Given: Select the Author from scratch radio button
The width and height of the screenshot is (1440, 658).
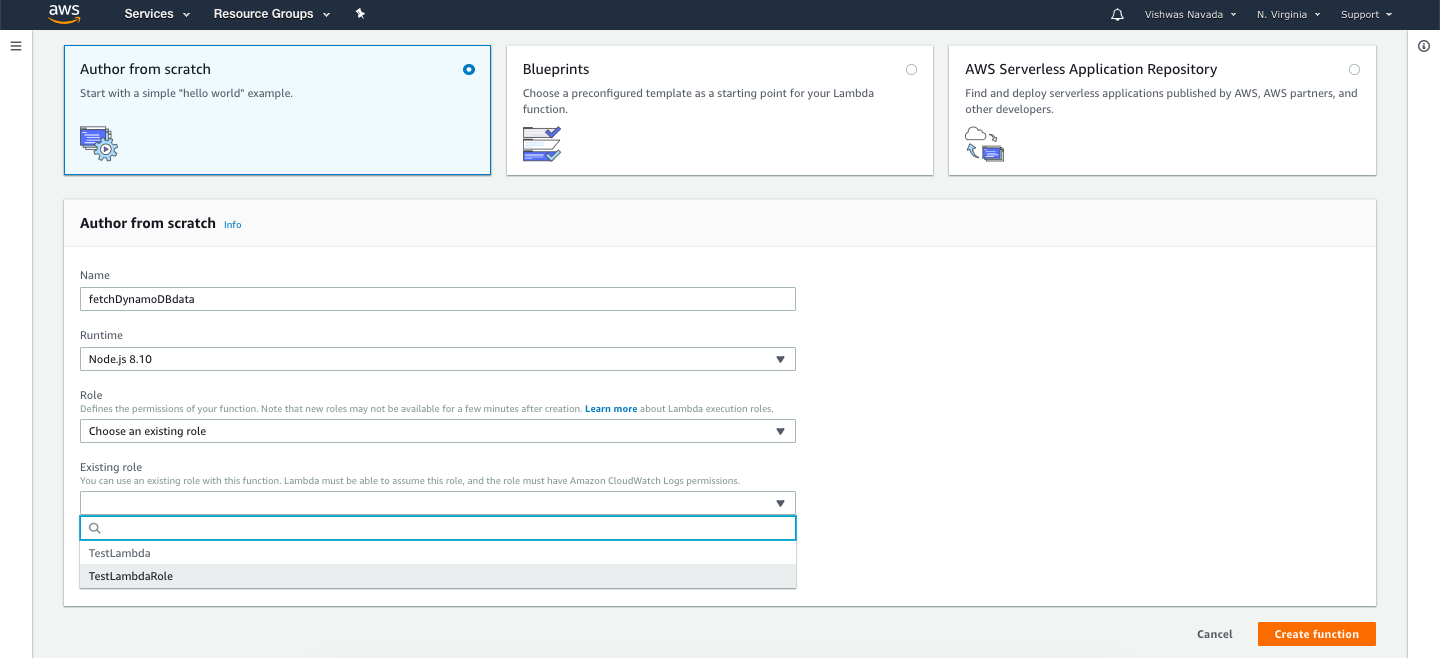Looking at the screenshot, I should coord(468,69).
